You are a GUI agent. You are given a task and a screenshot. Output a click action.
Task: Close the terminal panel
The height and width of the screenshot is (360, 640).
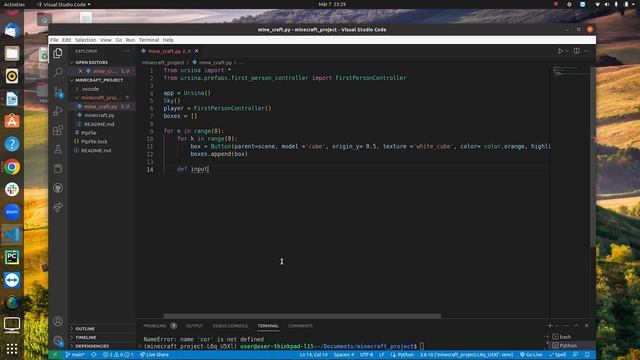pos(587,326)
